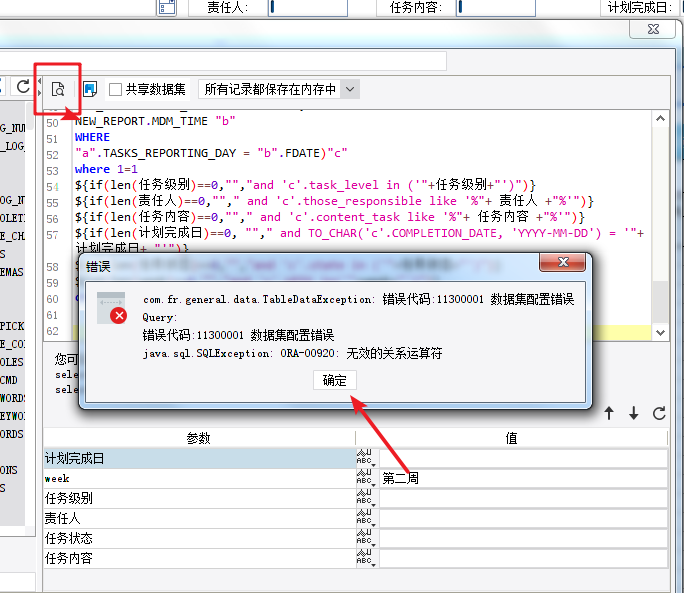This screenshot has height=593, width=684.
Task: Click the 责任人 input box at top
Action: pyautogui.click(x=308, y=7)
